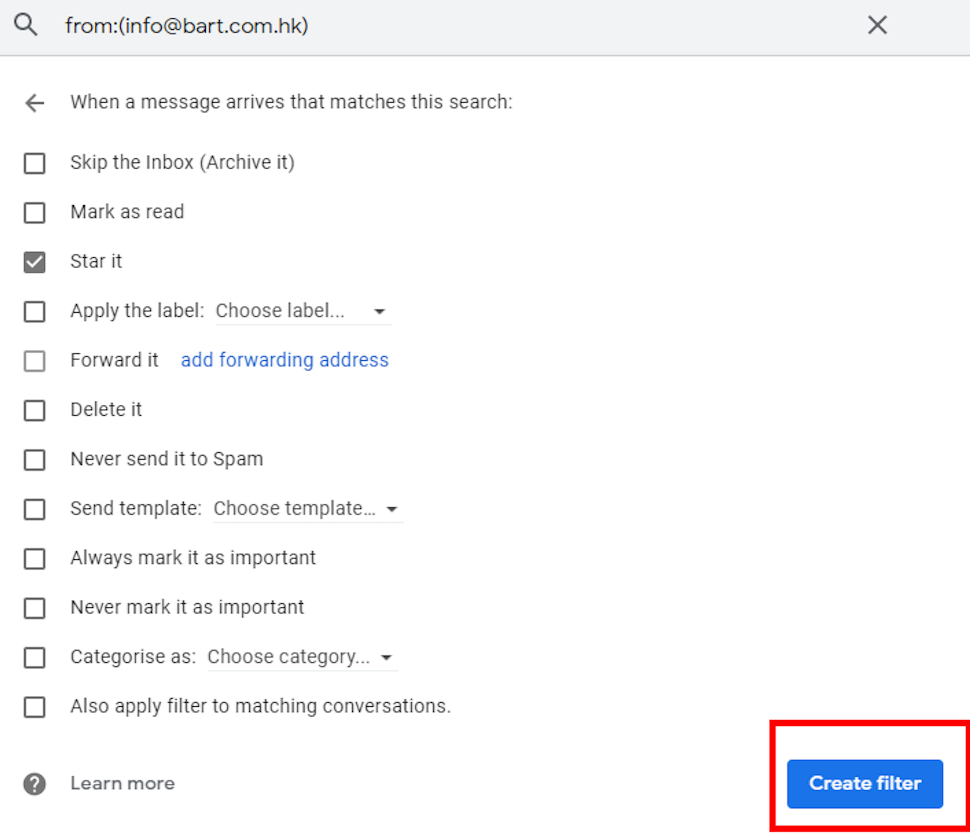Expand the Choose category dropdown
This screenshot has width=970, height=834.
(302, 657)
